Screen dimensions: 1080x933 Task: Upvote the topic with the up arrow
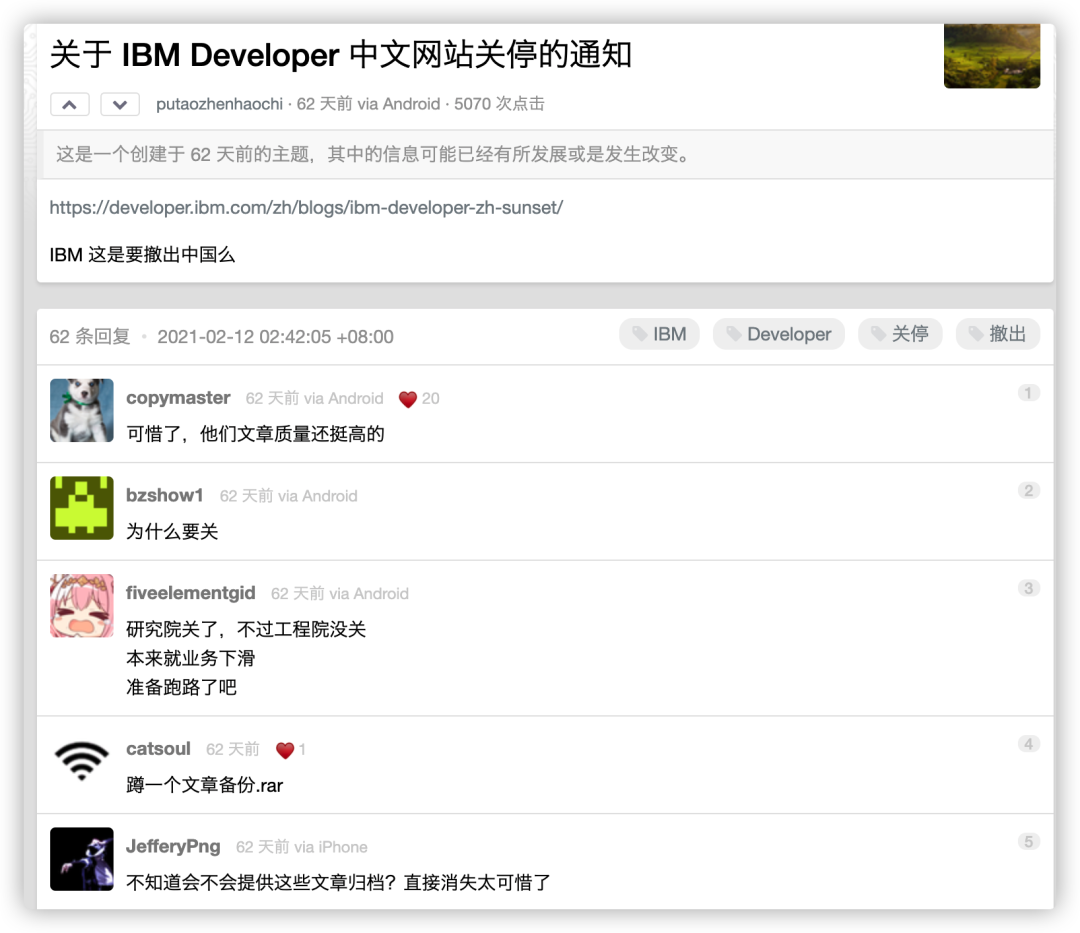pyautogui.click(x=70, y=105)
